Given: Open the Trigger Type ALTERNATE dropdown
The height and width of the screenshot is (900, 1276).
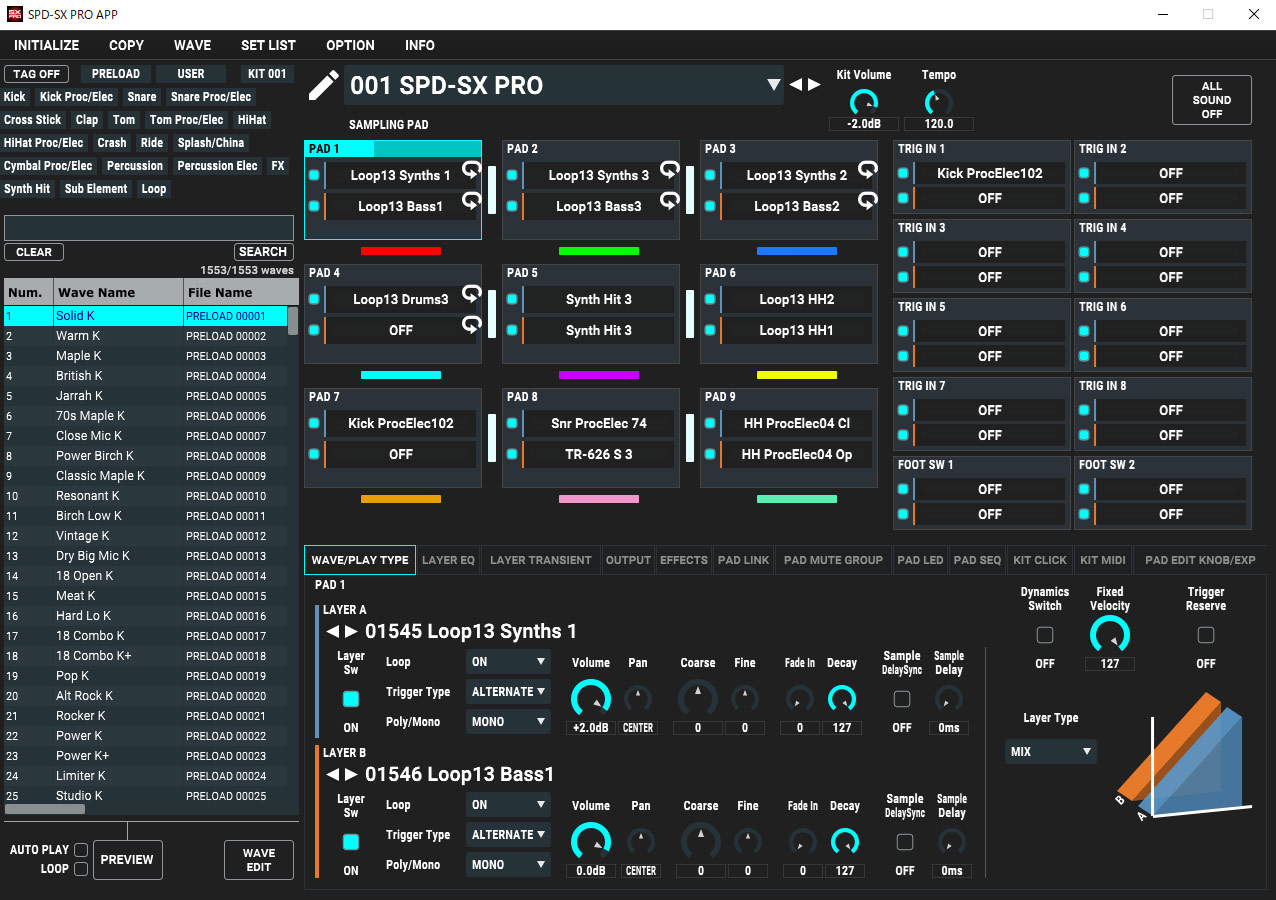Looking at the screenshot, I should tap(507, 691).
